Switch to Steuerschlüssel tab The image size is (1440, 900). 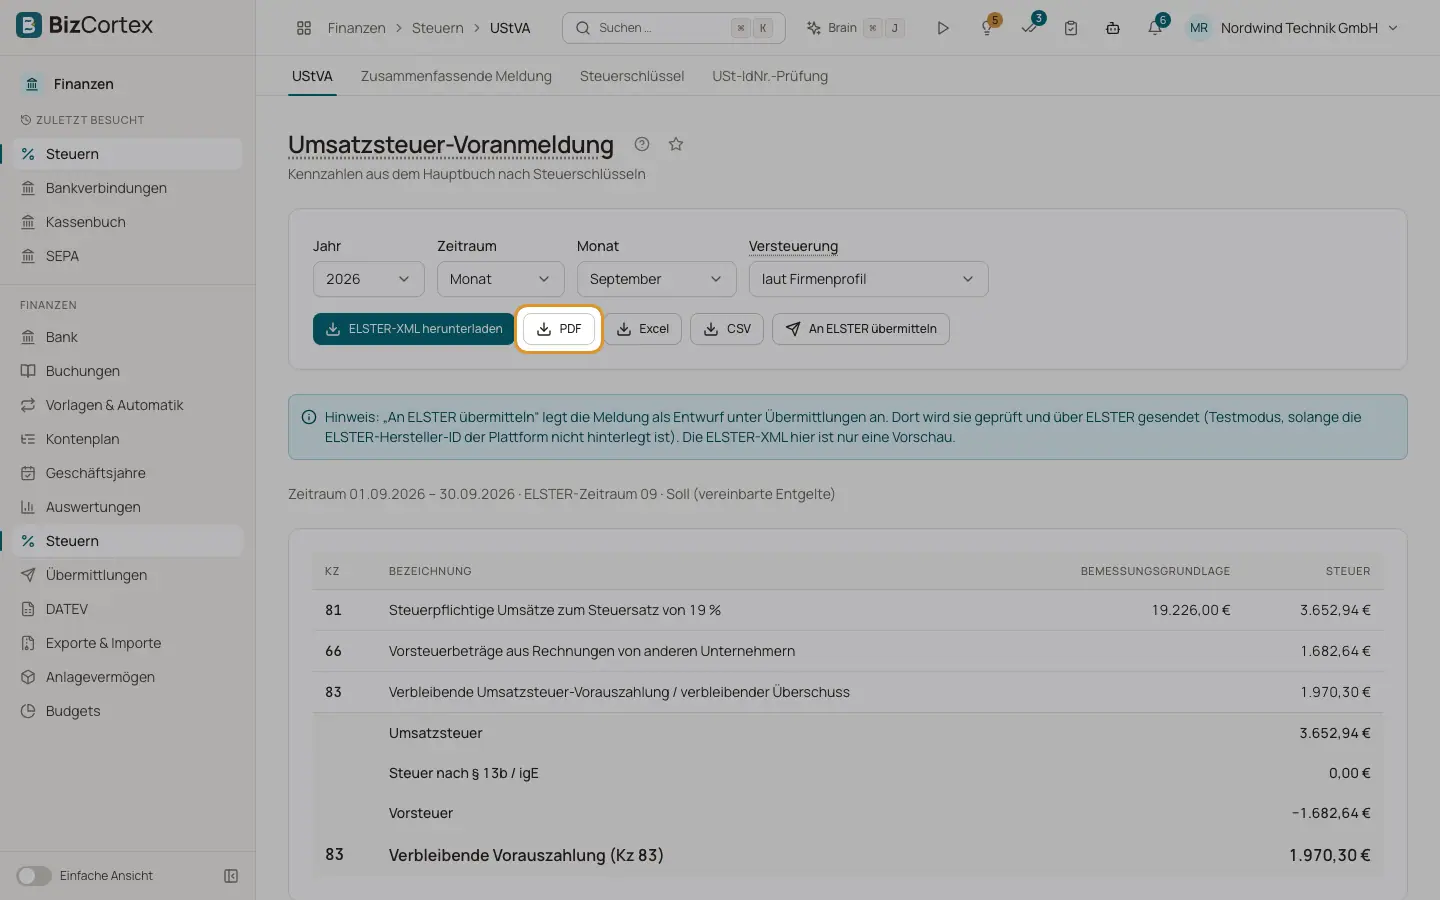632,76
